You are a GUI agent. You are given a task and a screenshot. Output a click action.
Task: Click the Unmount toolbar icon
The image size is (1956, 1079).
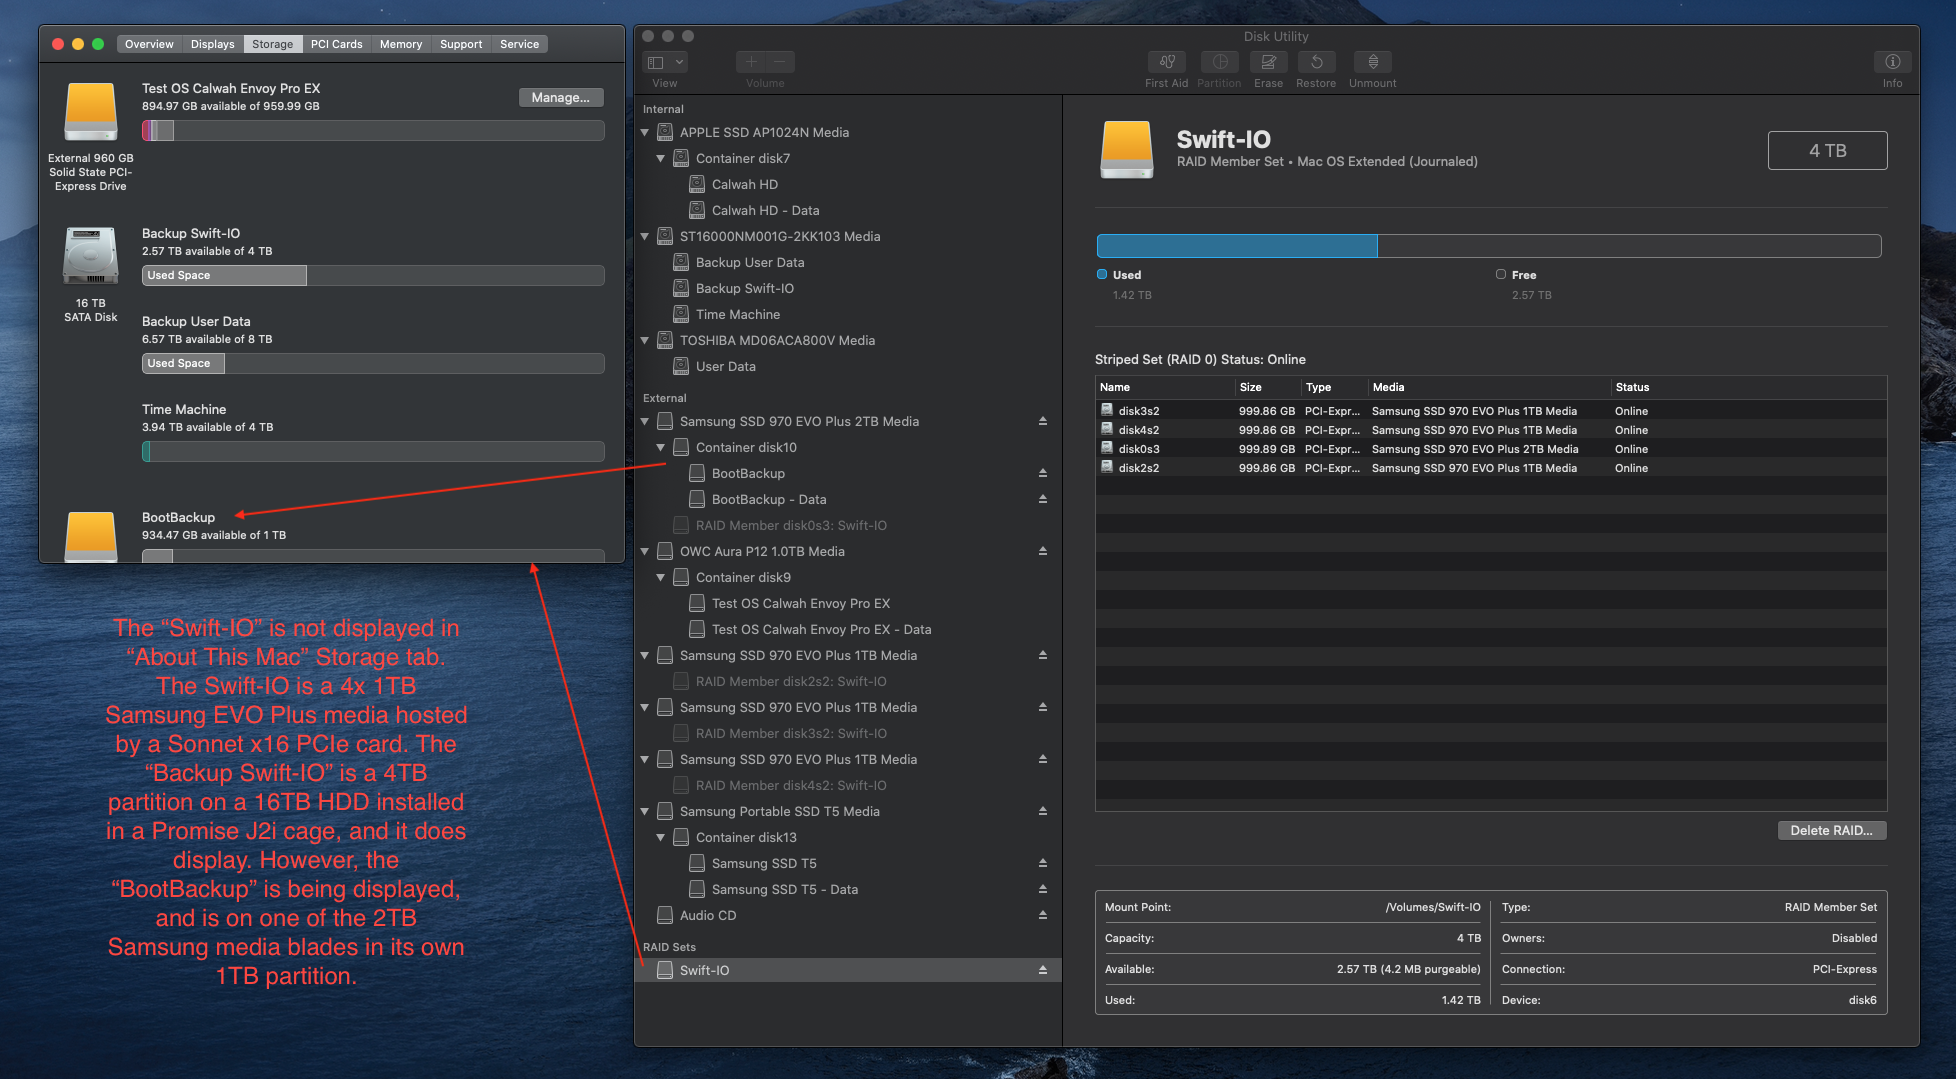pyautogui.click(x=1372, y=62)
